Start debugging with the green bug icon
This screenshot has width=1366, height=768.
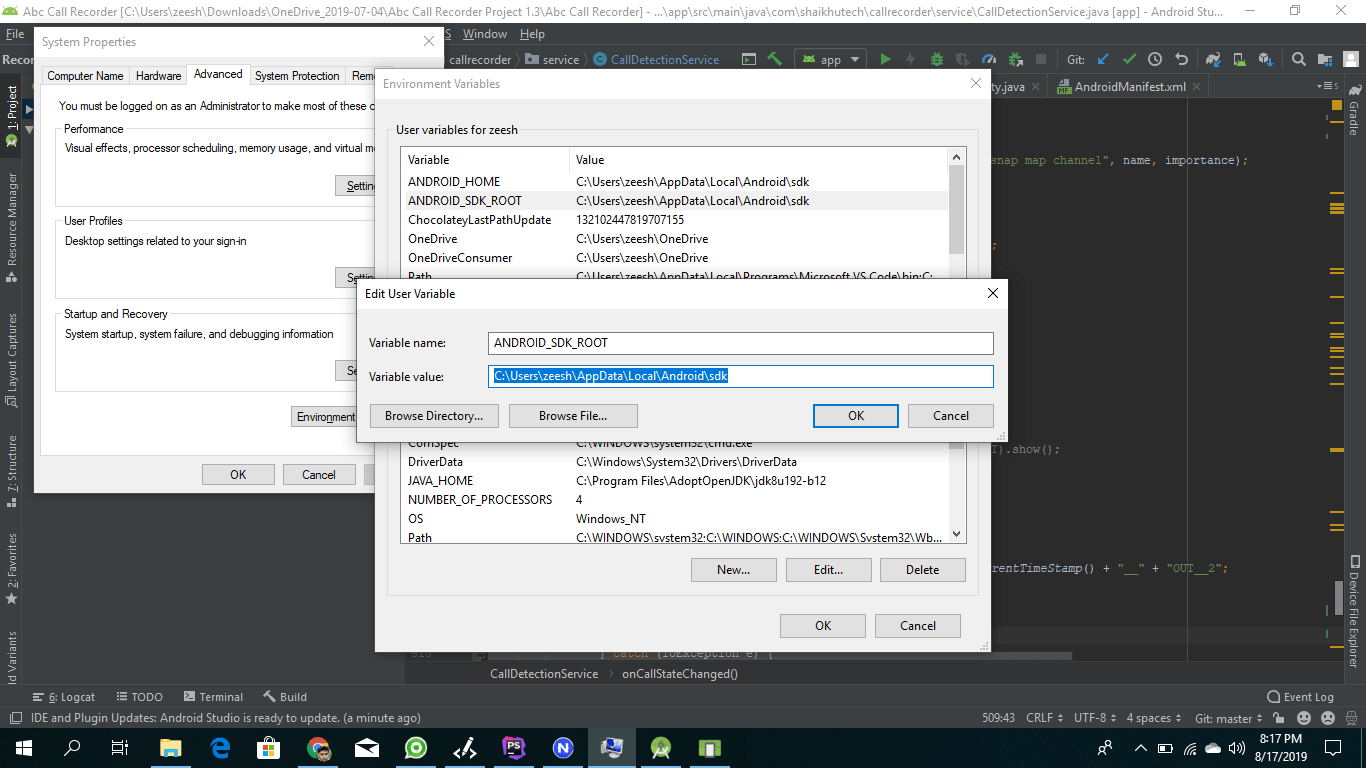pos(937,59)
